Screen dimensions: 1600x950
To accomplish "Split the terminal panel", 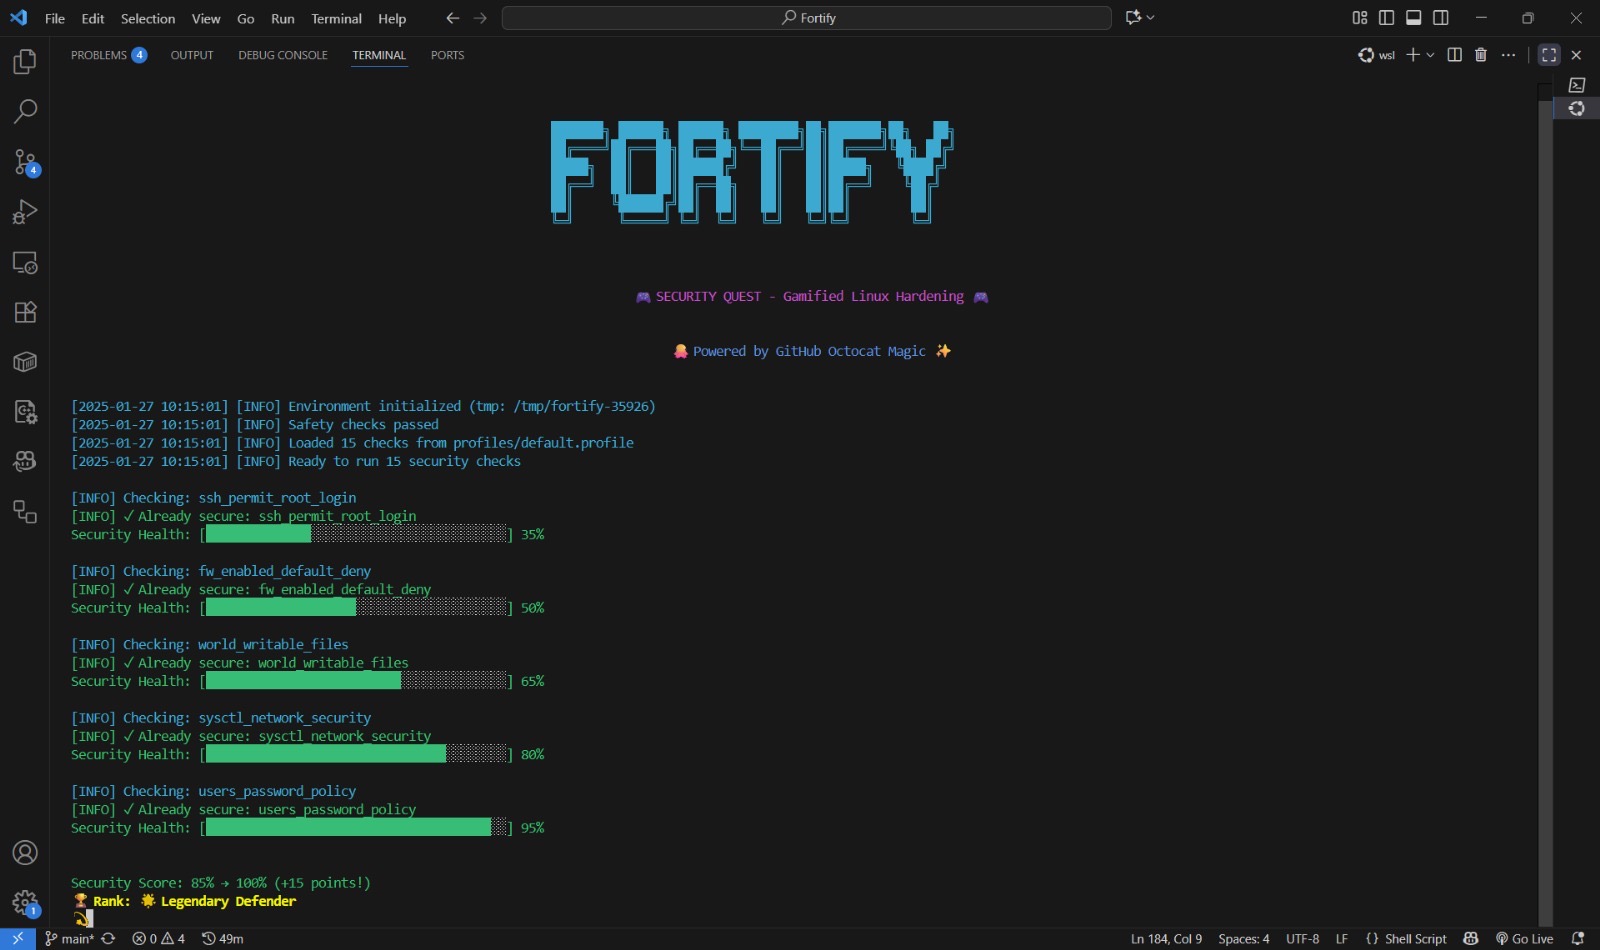I will tap(1455, 55).
